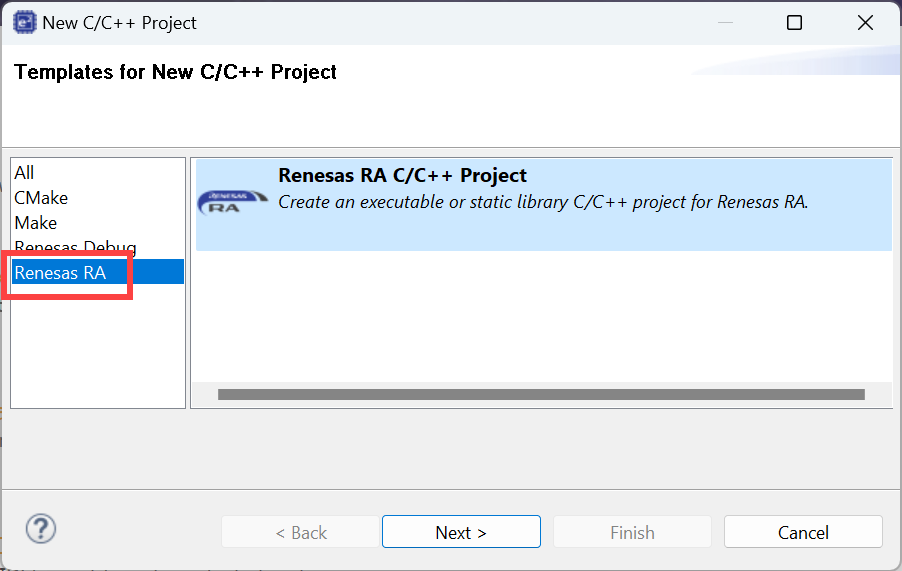Click the e2 studio title bar icon

tap(24, 22)
